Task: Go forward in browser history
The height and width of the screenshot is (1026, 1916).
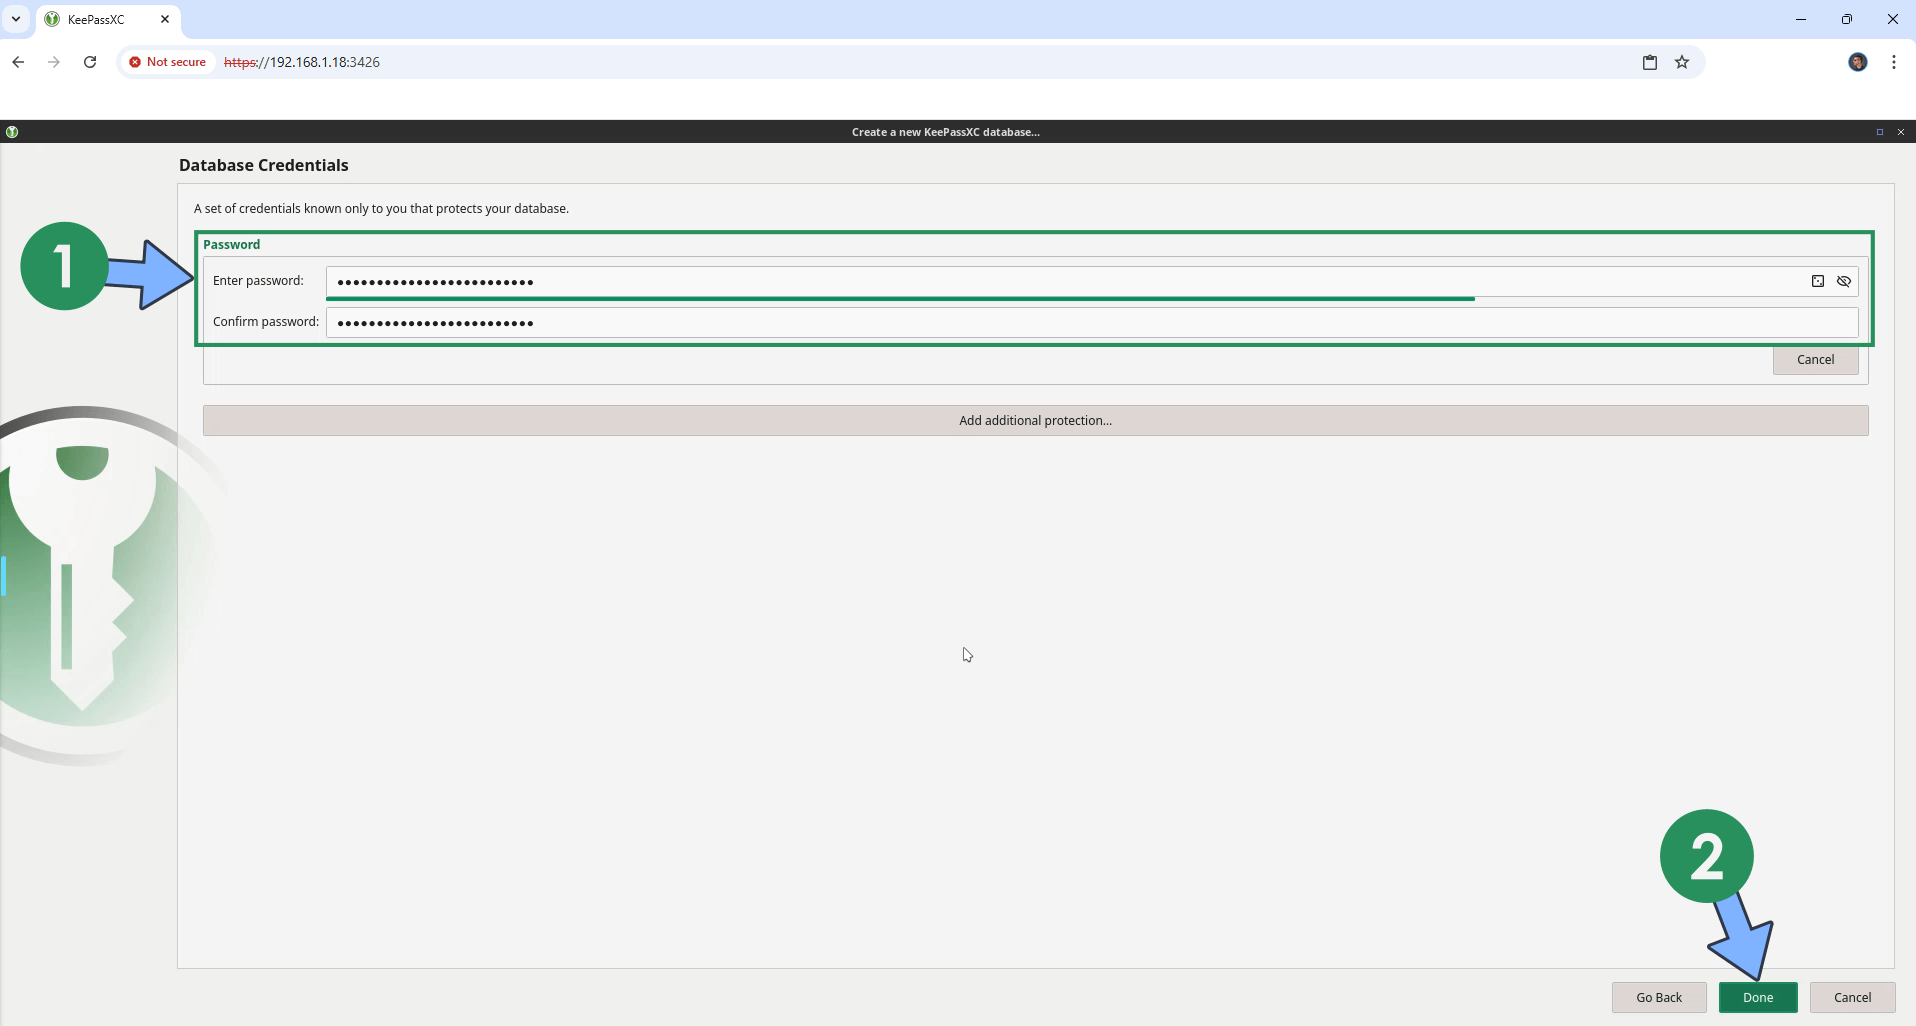Action: (x=54, y=62)
